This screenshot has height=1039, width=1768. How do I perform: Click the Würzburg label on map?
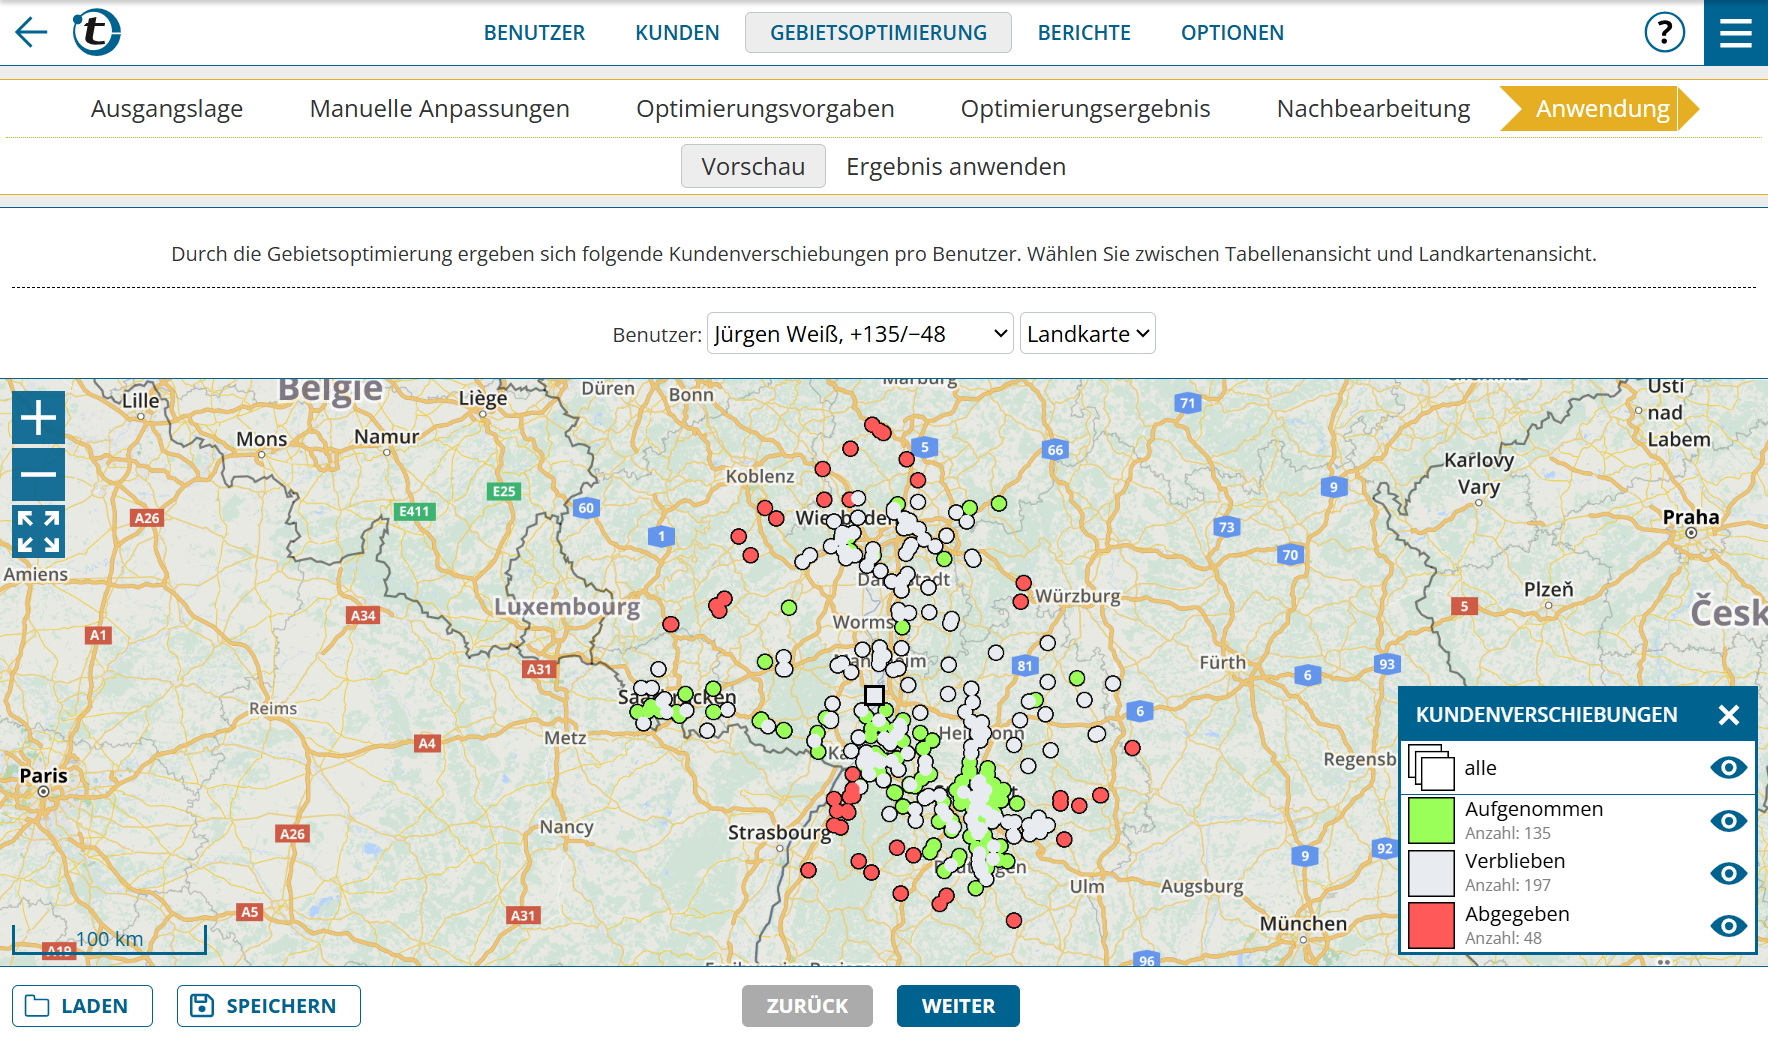click(1078, 596)
